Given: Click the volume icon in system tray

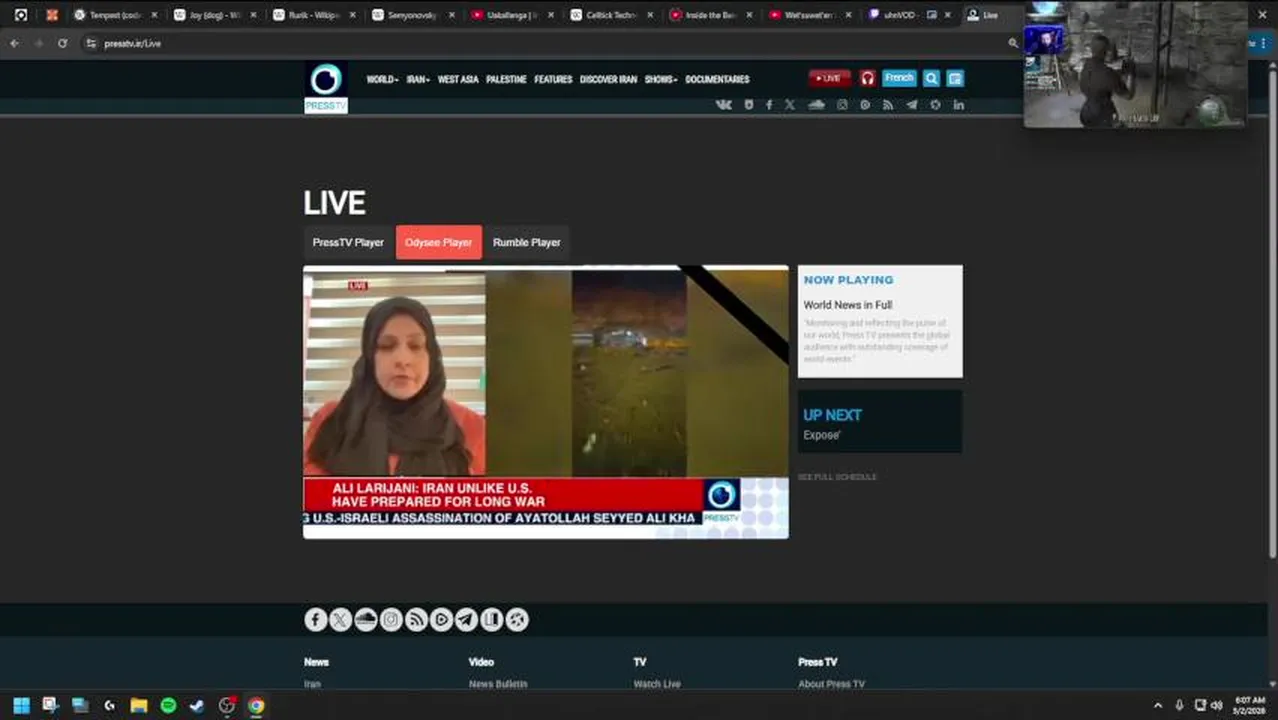Looking at the screenshot, I should (1217, 705).
